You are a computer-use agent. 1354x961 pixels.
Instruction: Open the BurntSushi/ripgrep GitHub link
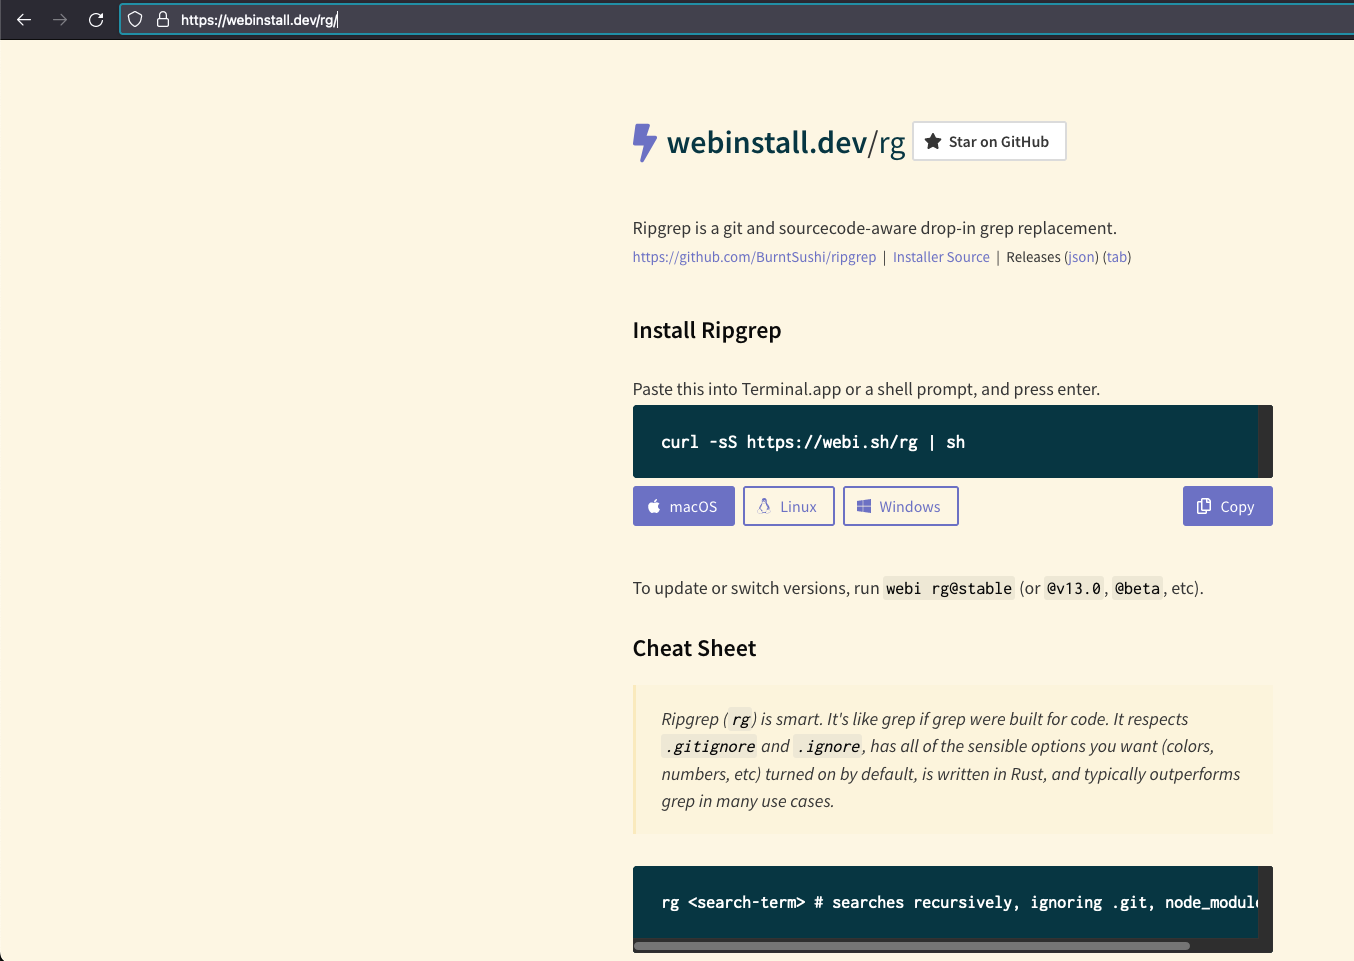coord(754,257)
